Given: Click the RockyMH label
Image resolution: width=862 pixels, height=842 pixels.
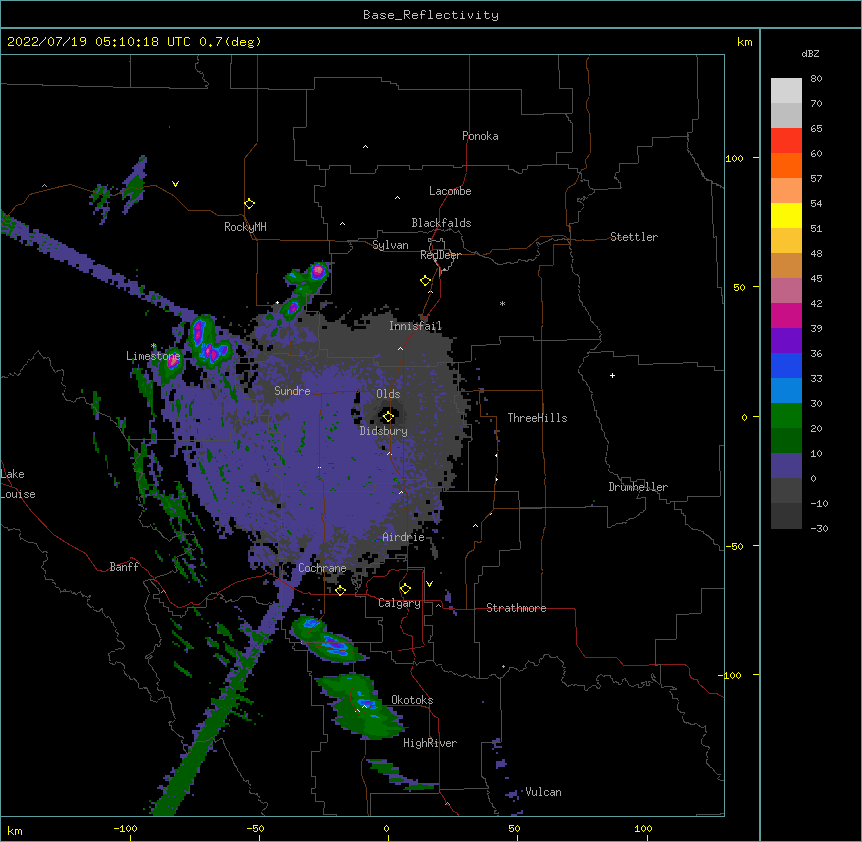Looking at the screenshot, I should (245, 227).
